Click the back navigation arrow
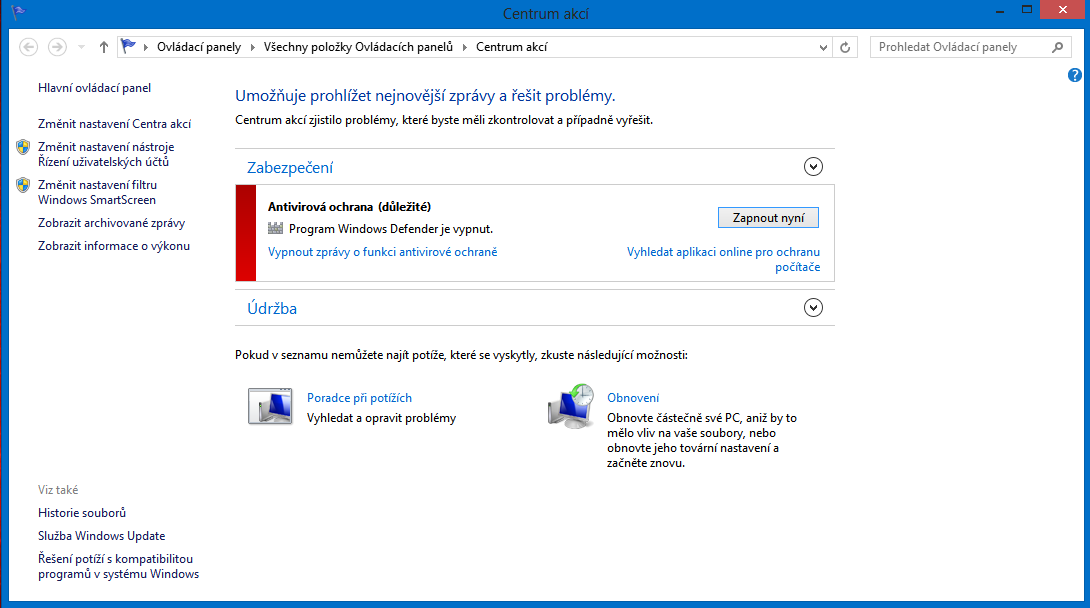This screenshot has width=1090, height=608. [29, 47]
